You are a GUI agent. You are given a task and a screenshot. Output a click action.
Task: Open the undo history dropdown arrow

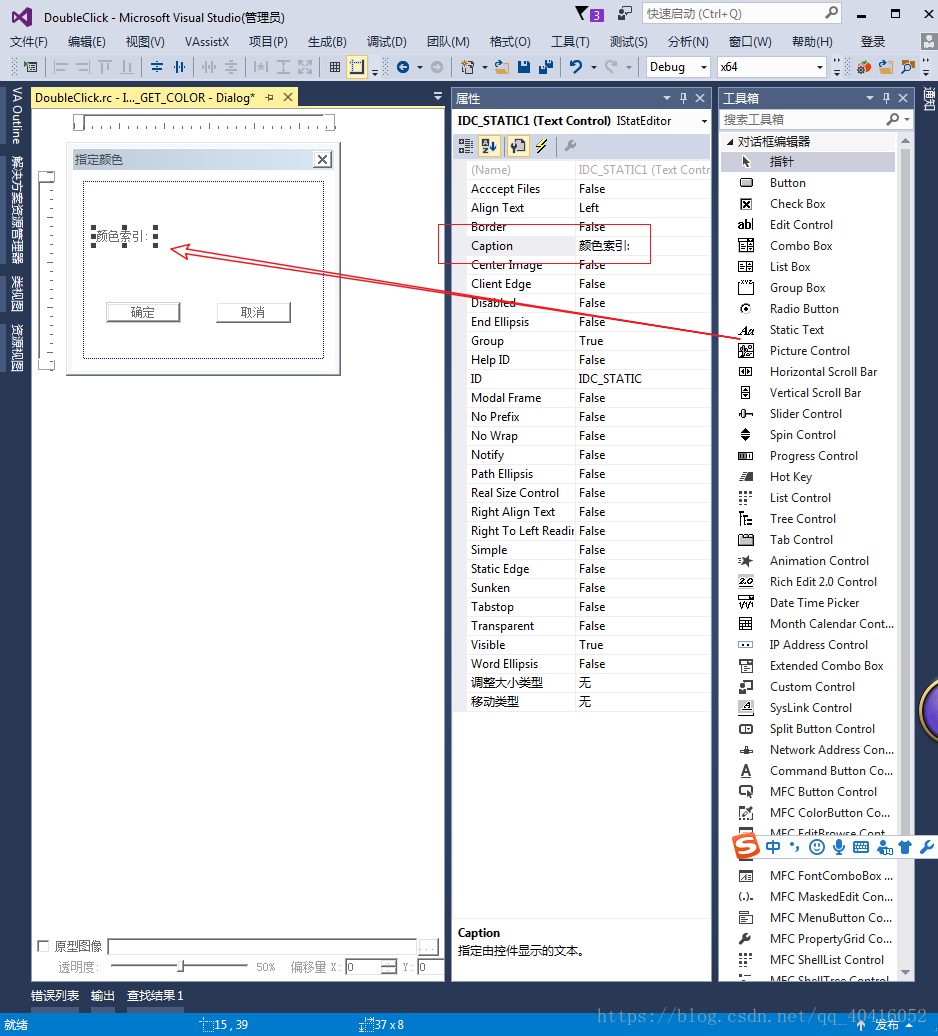[593, 67]
